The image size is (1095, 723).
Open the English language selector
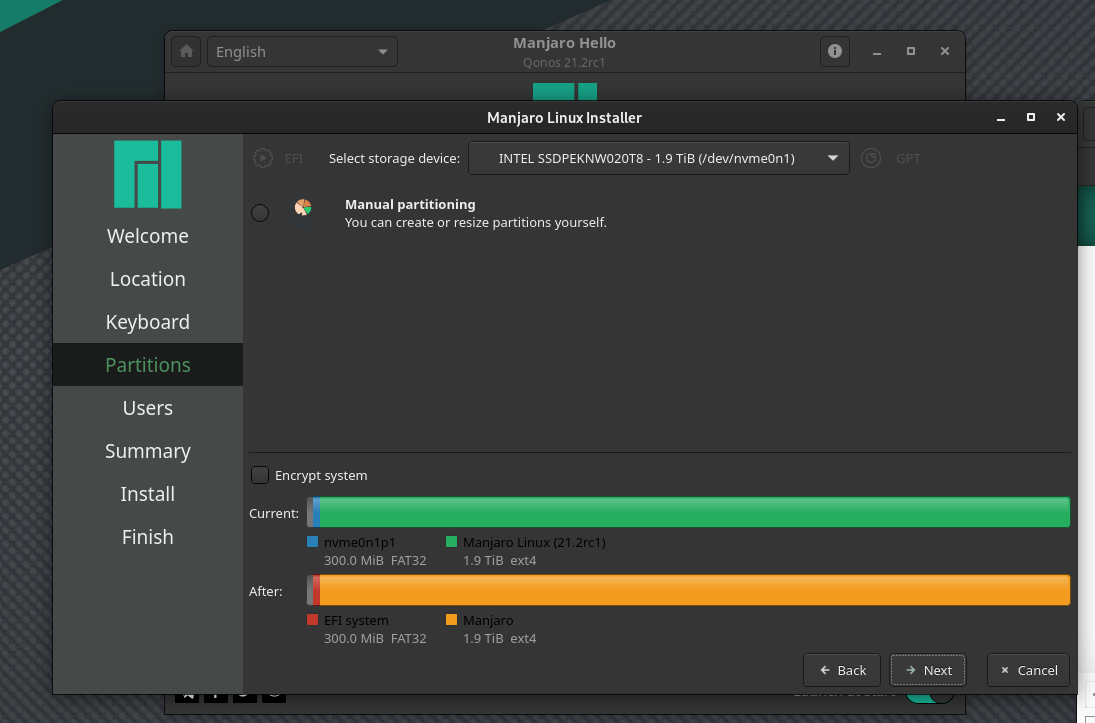pos(301,51)
